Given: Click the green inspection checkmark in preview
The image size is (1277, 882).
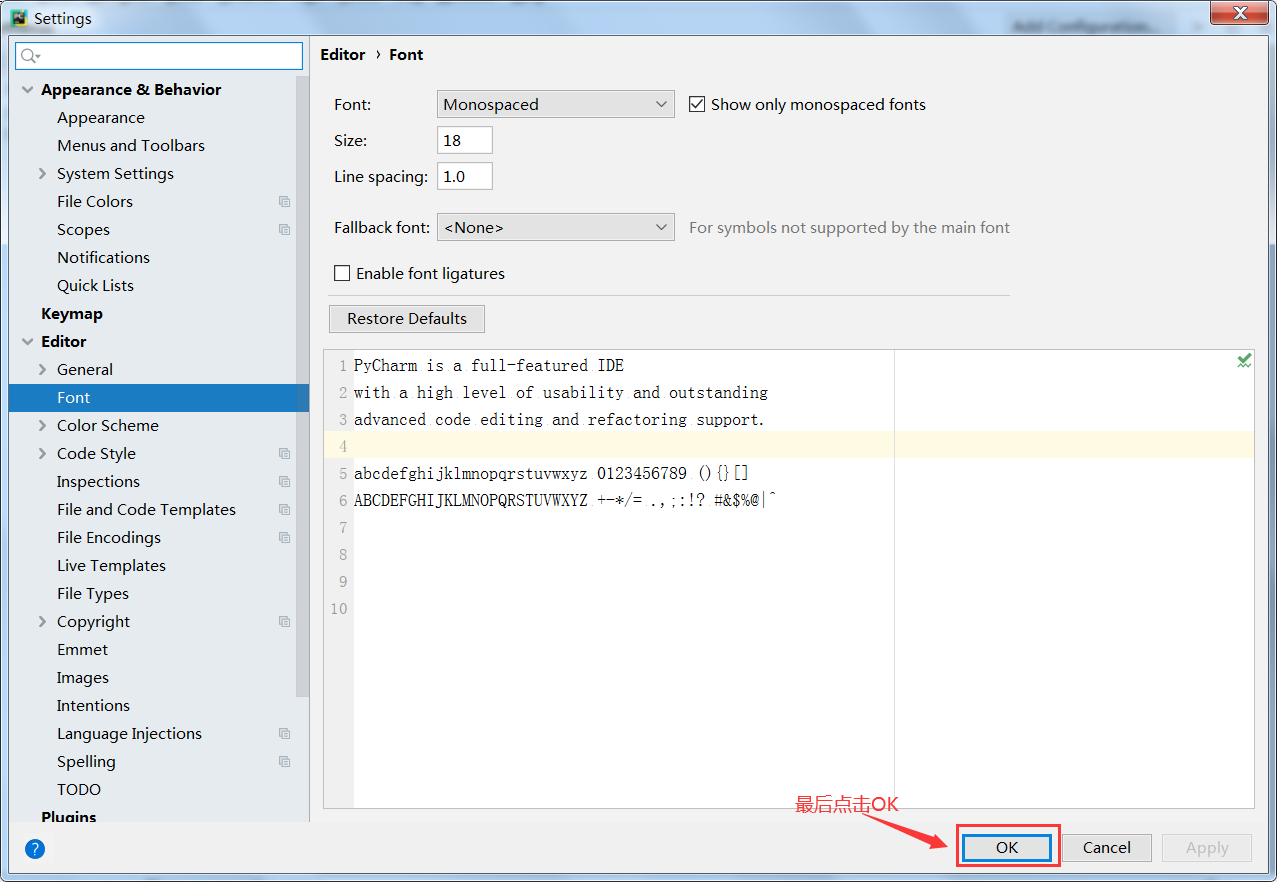Looking at the screenshot, I should pyautogui.click(x=1244, y=361).
